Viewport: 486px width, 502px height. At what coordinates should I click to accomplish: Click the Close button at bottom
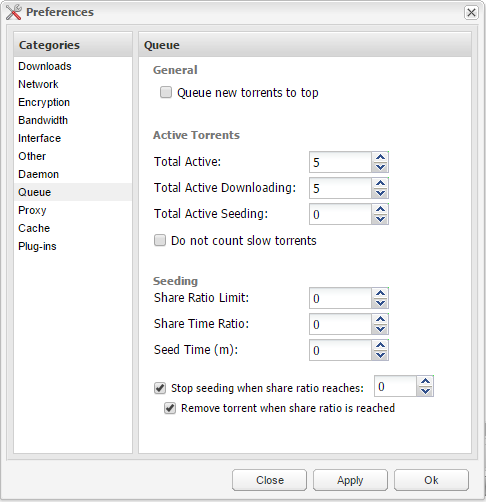pyautogui.click(x=269, y=480)
